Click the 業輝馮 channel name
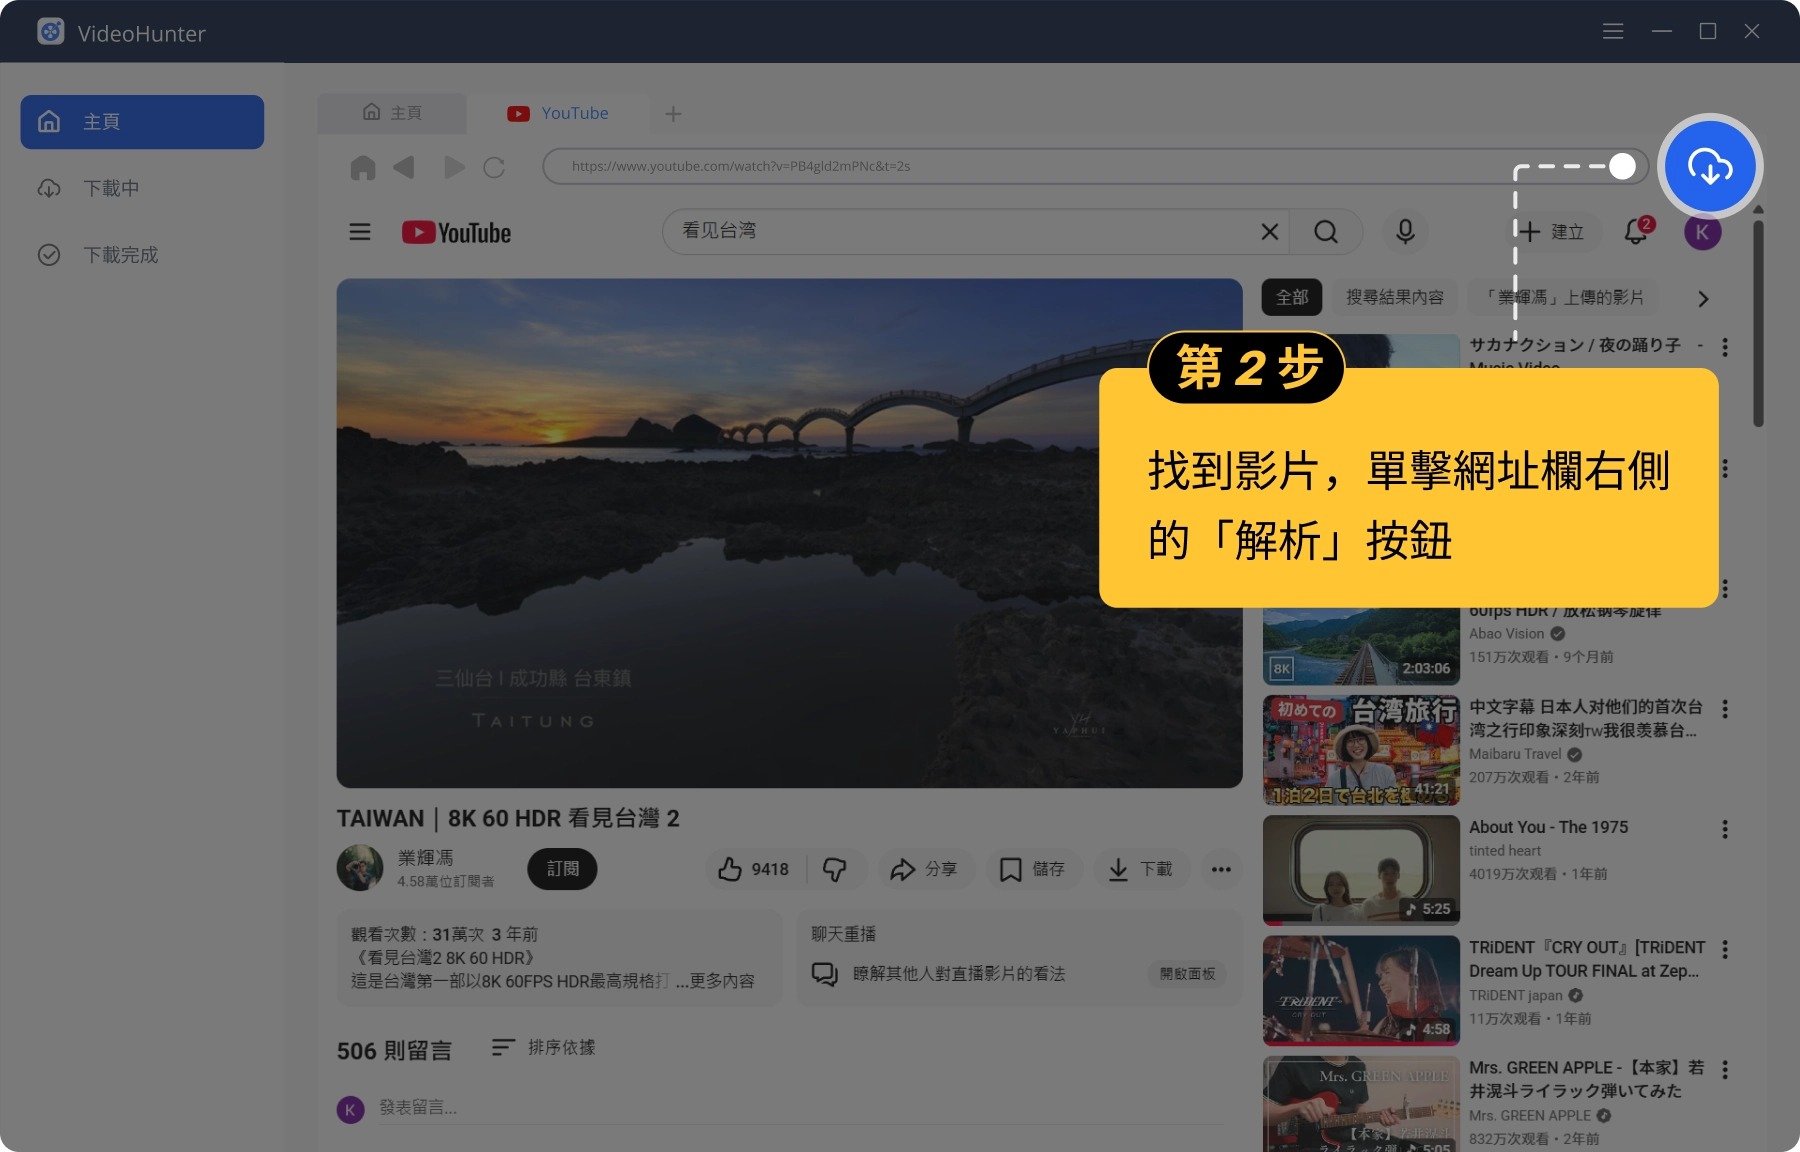The width and height of the screenshot is (1800, 1152). 426,858
